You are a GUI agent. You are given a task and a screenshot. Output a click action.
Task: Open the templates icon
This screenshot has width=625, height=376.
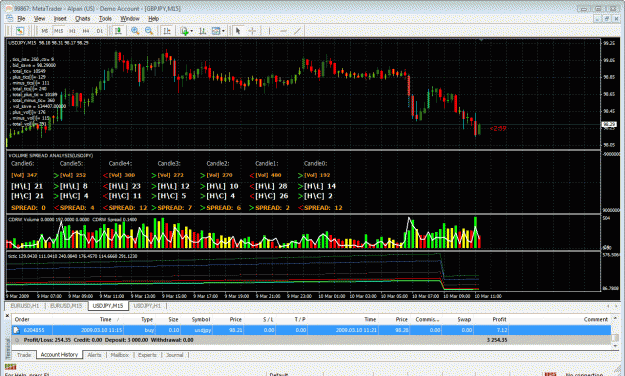(216, 31)
